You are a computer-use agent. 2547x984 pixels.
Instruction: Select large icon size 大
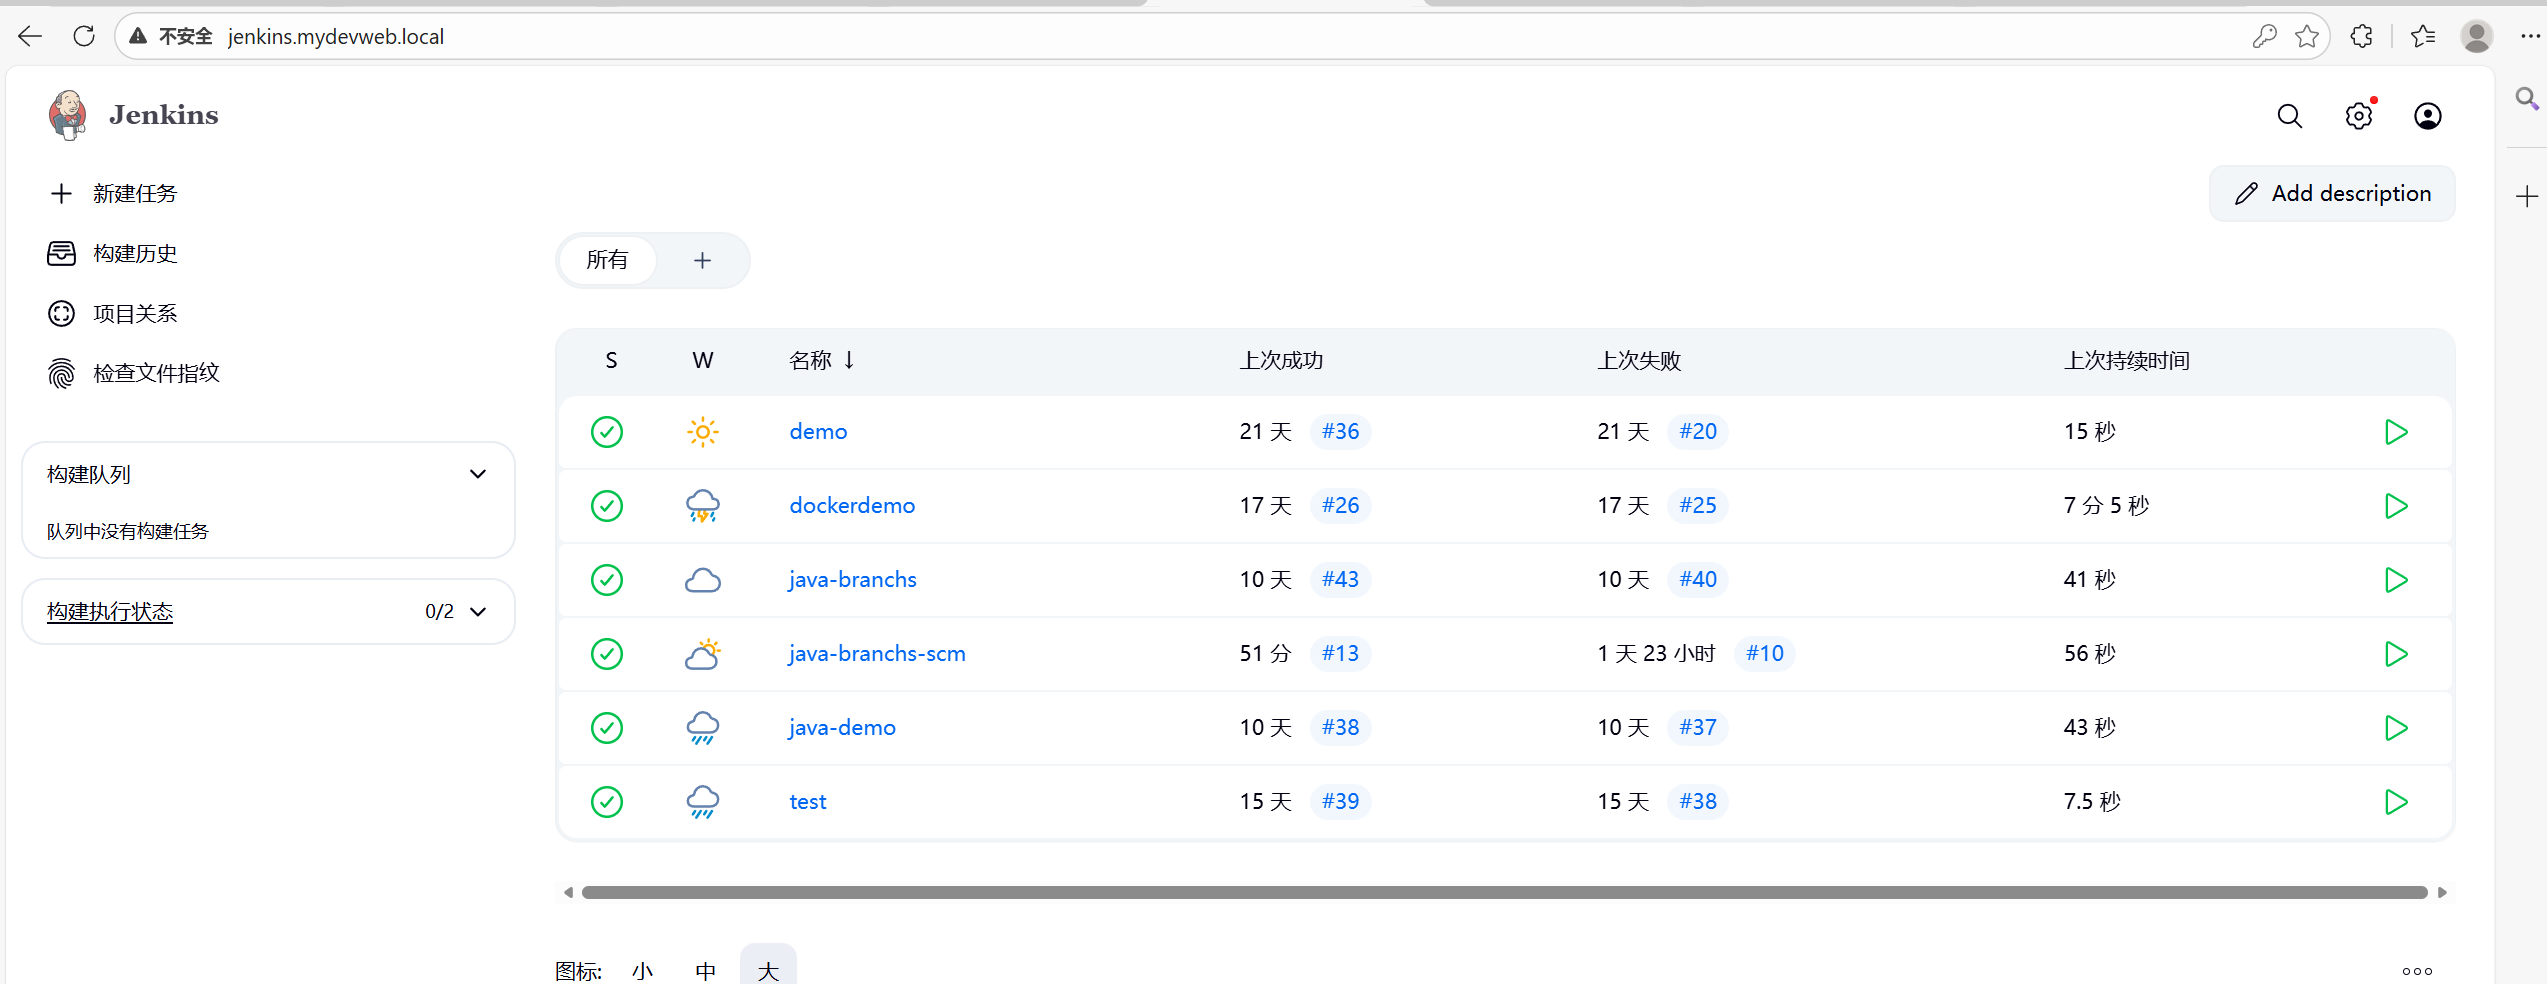(x=768, y=970)
